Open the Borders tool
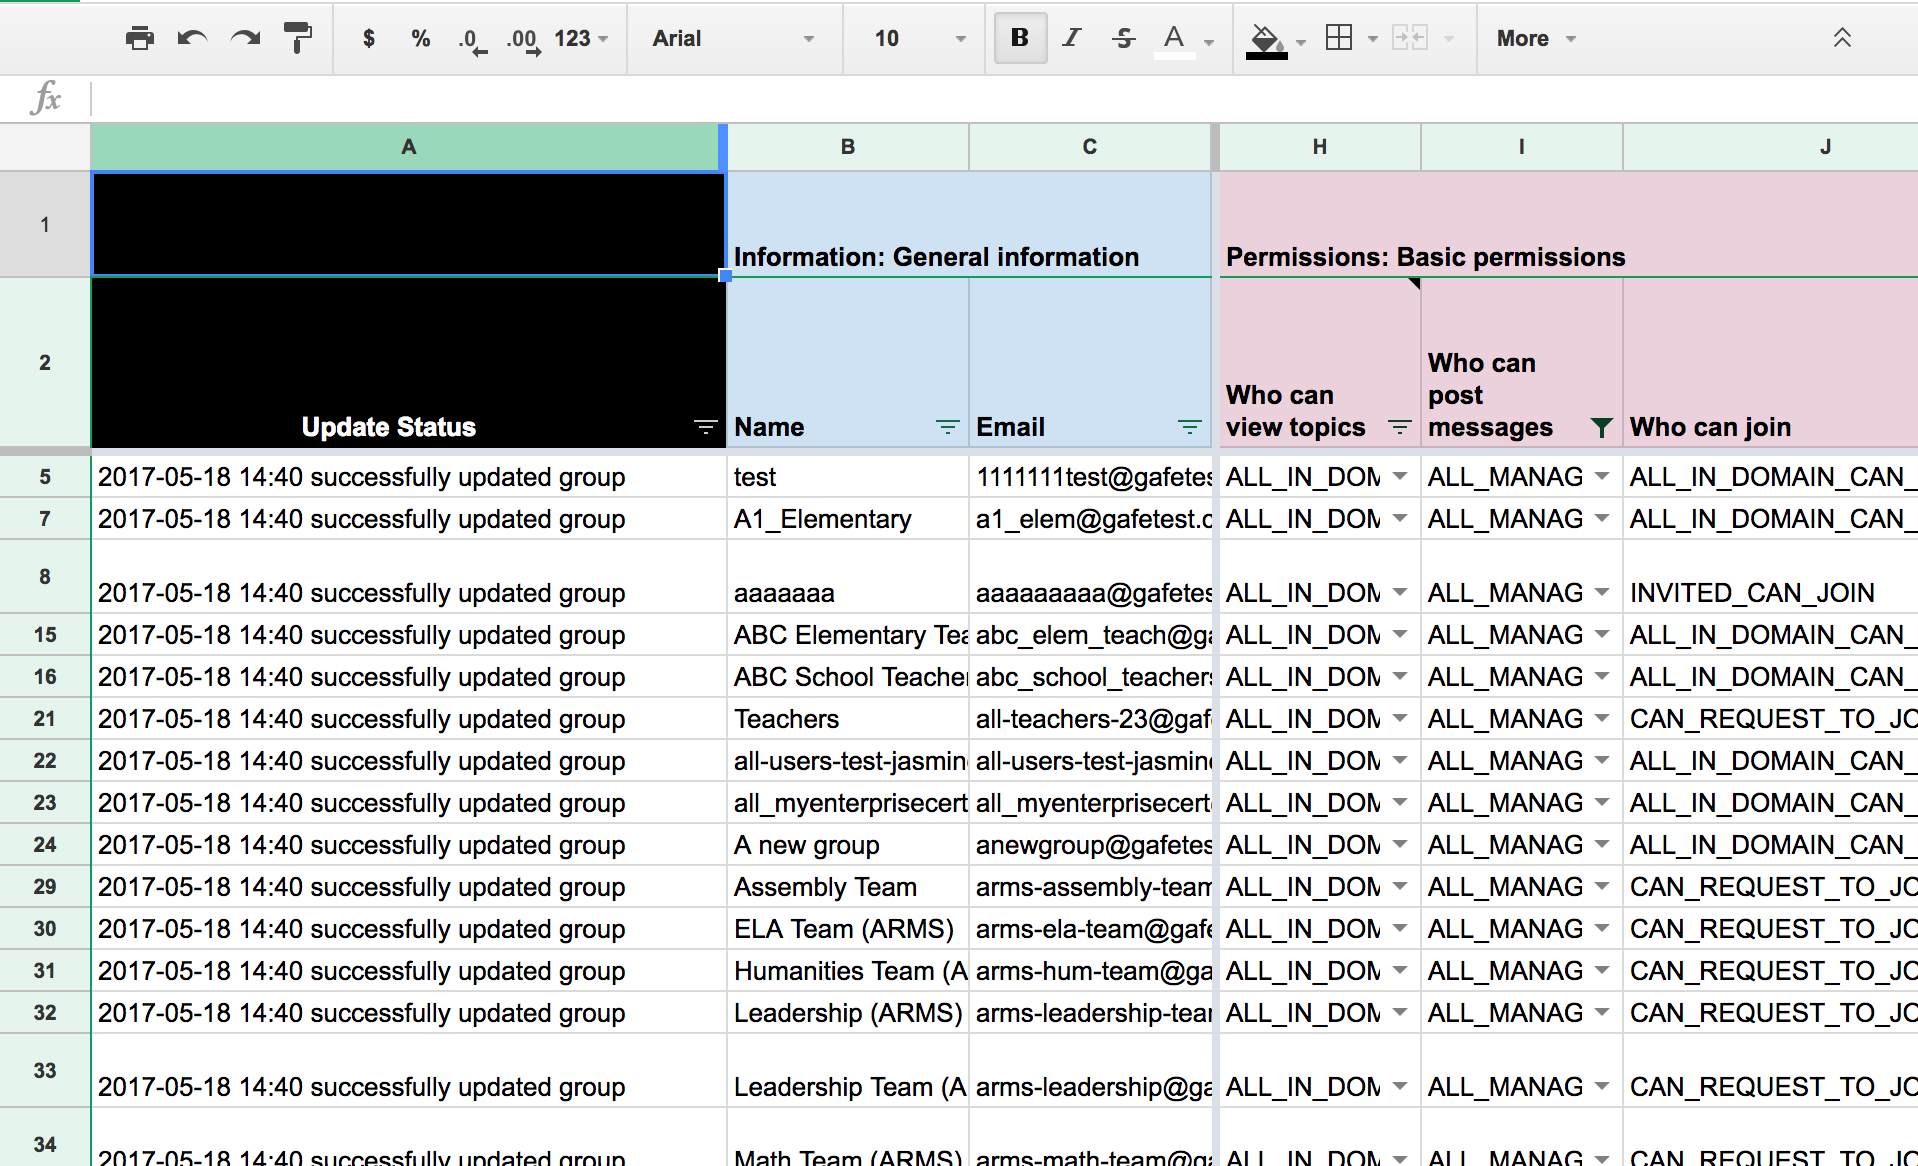 point(1338,39)
